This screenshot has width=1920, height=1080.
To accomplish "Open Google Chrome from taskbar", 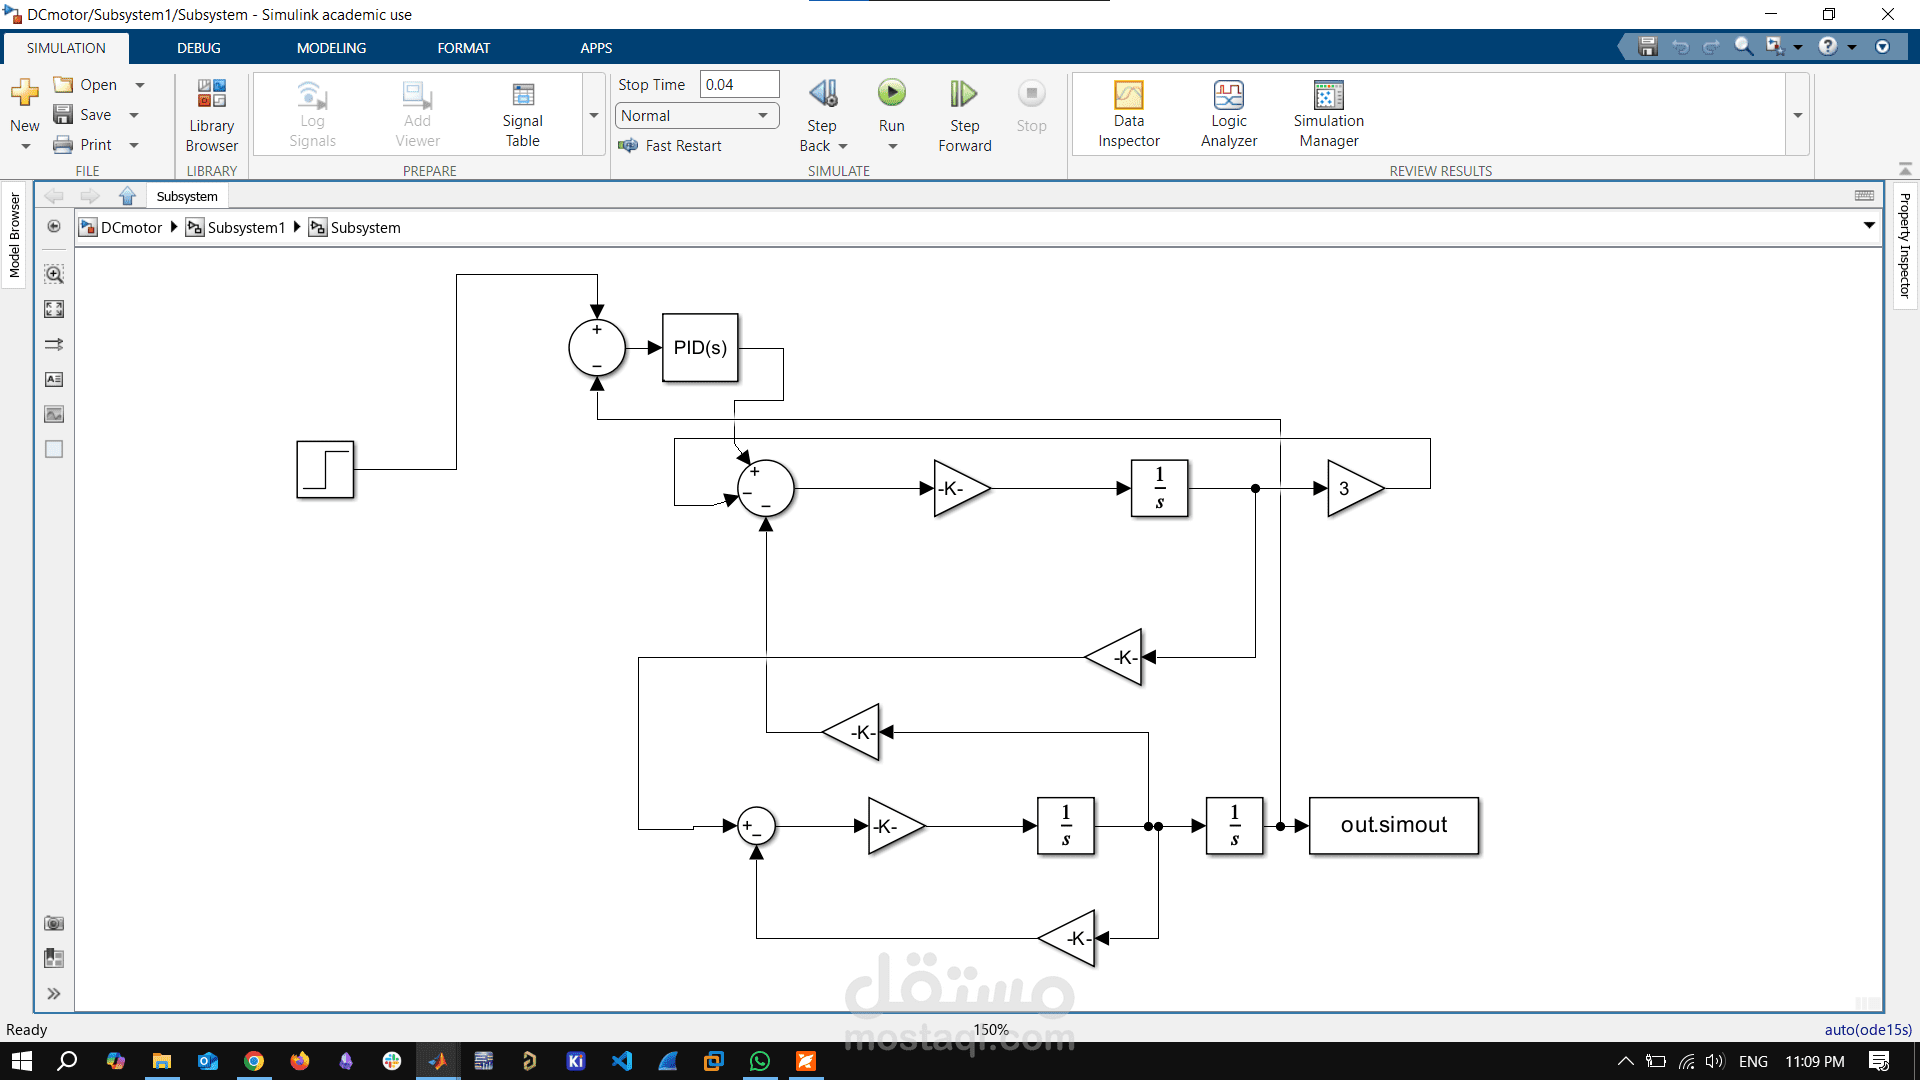I will coord(254,1061).
